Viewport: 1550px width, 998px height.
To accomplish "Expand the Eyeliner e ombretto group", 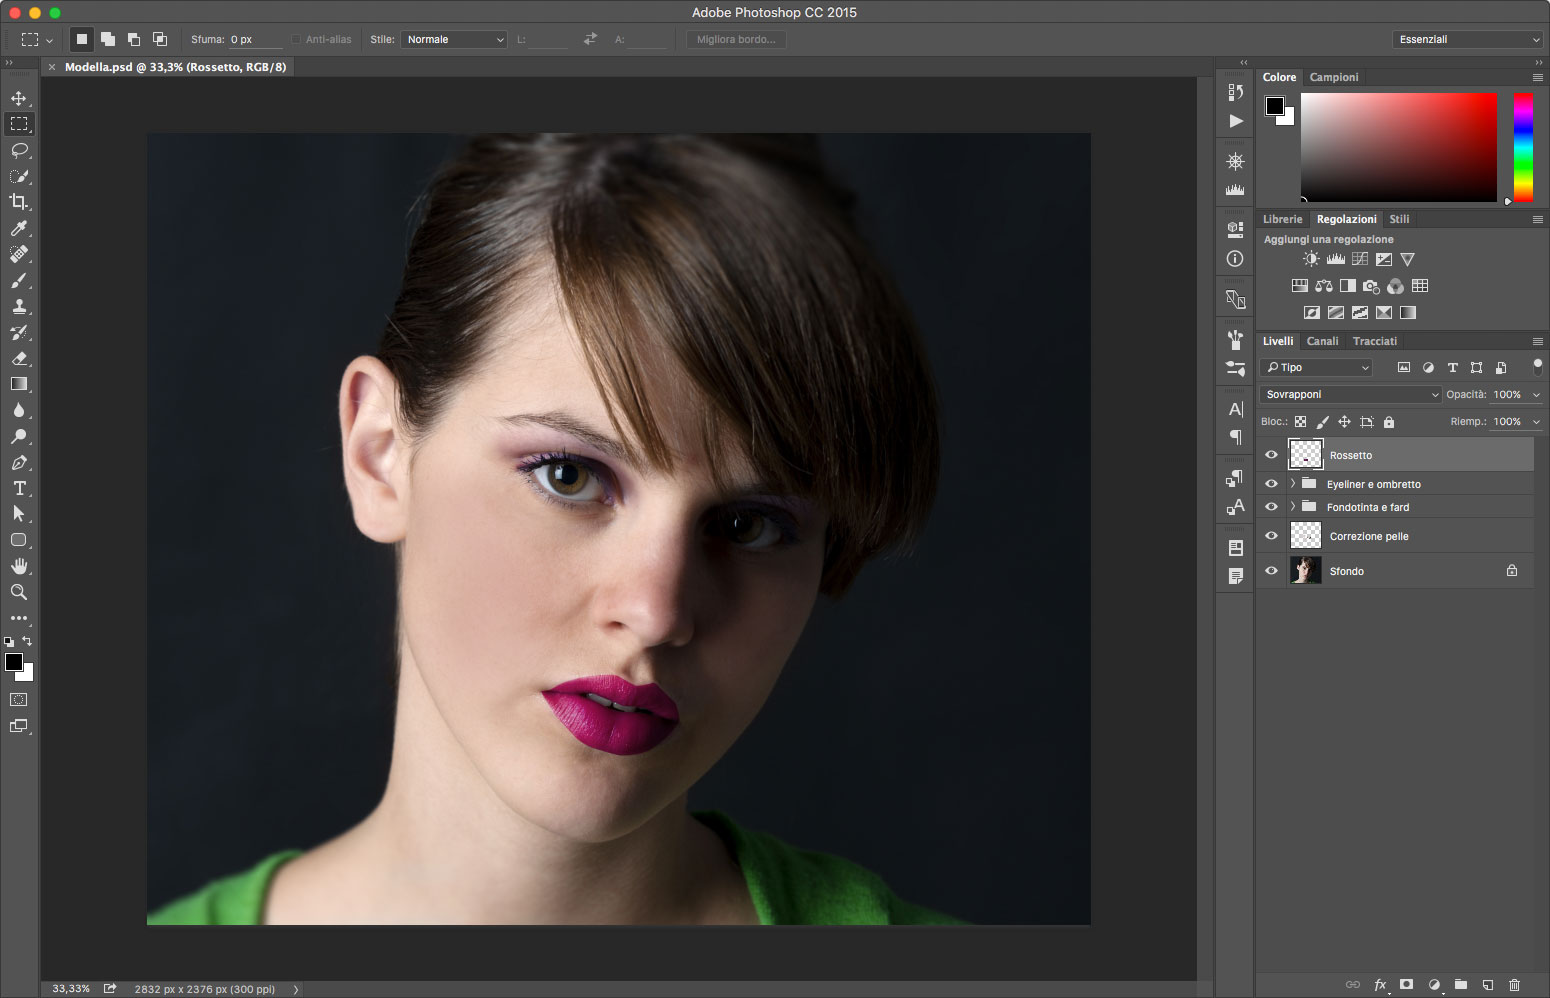I will pyautogui.click(x=1292, y=483).
